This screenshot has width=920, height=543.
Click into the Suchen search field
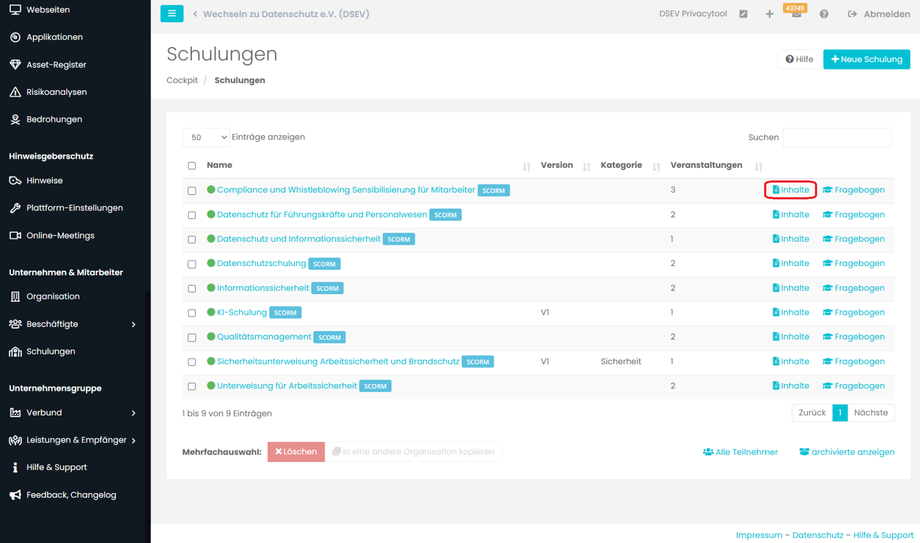coord(837,137)
